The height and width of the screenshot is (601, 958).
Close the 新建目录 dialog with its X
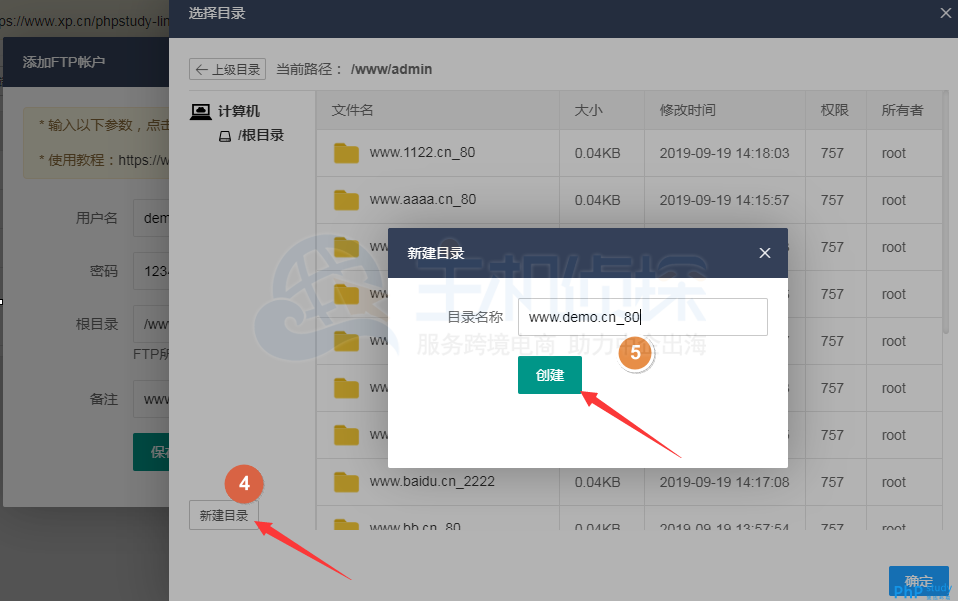[x=765, y=253]
